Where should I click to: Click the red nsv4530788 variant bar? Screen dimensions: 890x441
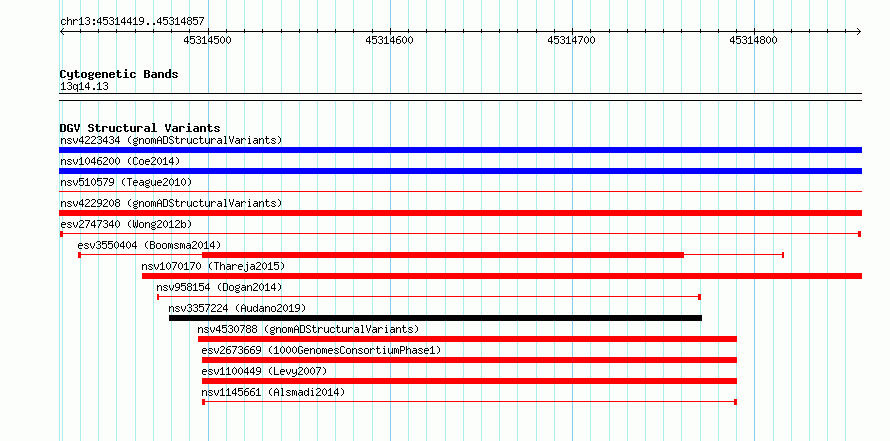pyautogui.click(x=467, y=339)
